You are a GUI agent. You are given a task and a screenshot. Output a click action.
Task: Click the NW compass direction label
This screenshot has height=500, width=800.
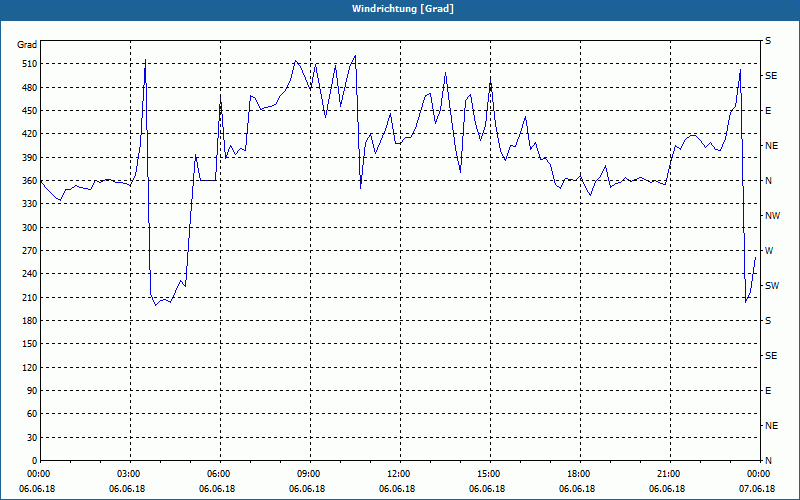pos(773,216)
